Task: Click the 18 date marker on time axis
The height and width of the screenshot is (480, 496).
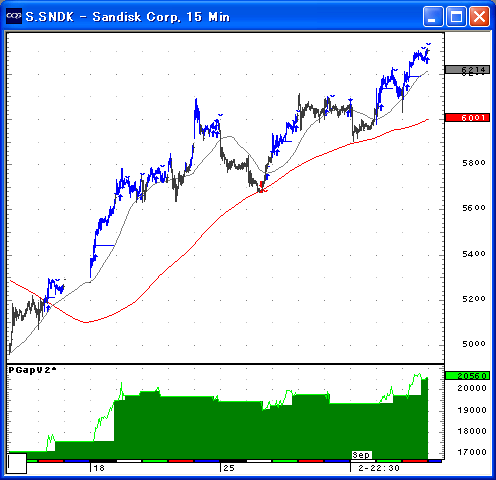Action: 99,468
